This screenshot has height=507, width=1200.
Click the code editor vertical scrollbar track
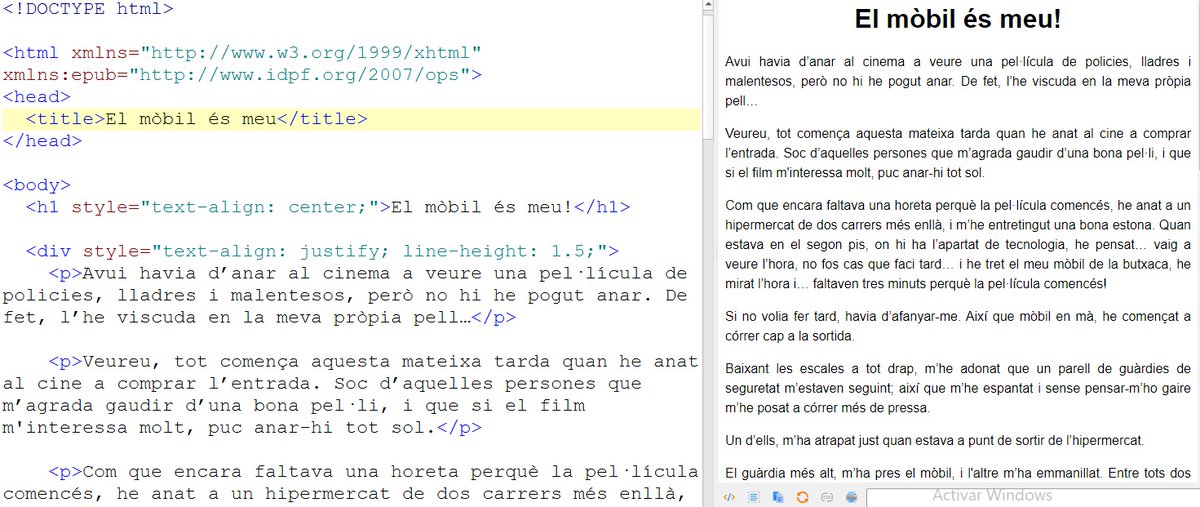(707, 260)
